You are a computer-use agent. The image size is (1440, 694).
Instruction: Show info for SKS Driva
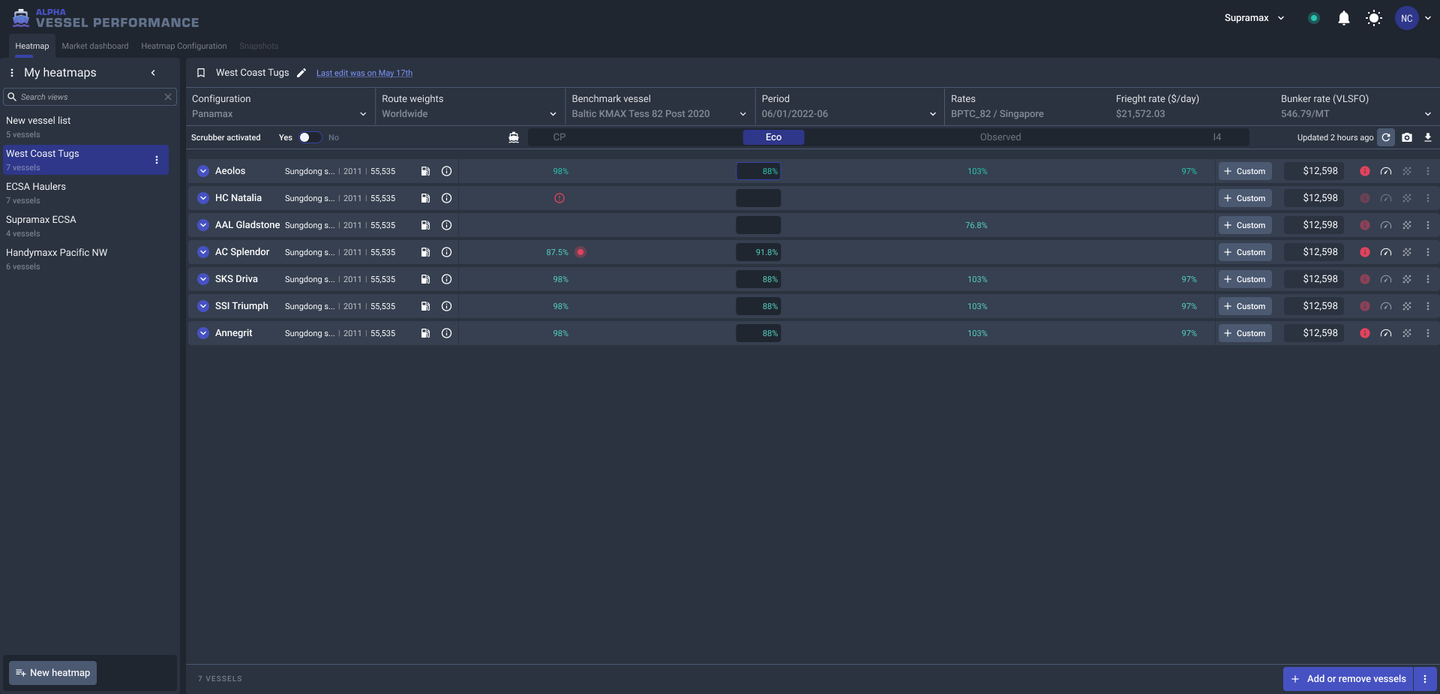click(x=446, y=279)
